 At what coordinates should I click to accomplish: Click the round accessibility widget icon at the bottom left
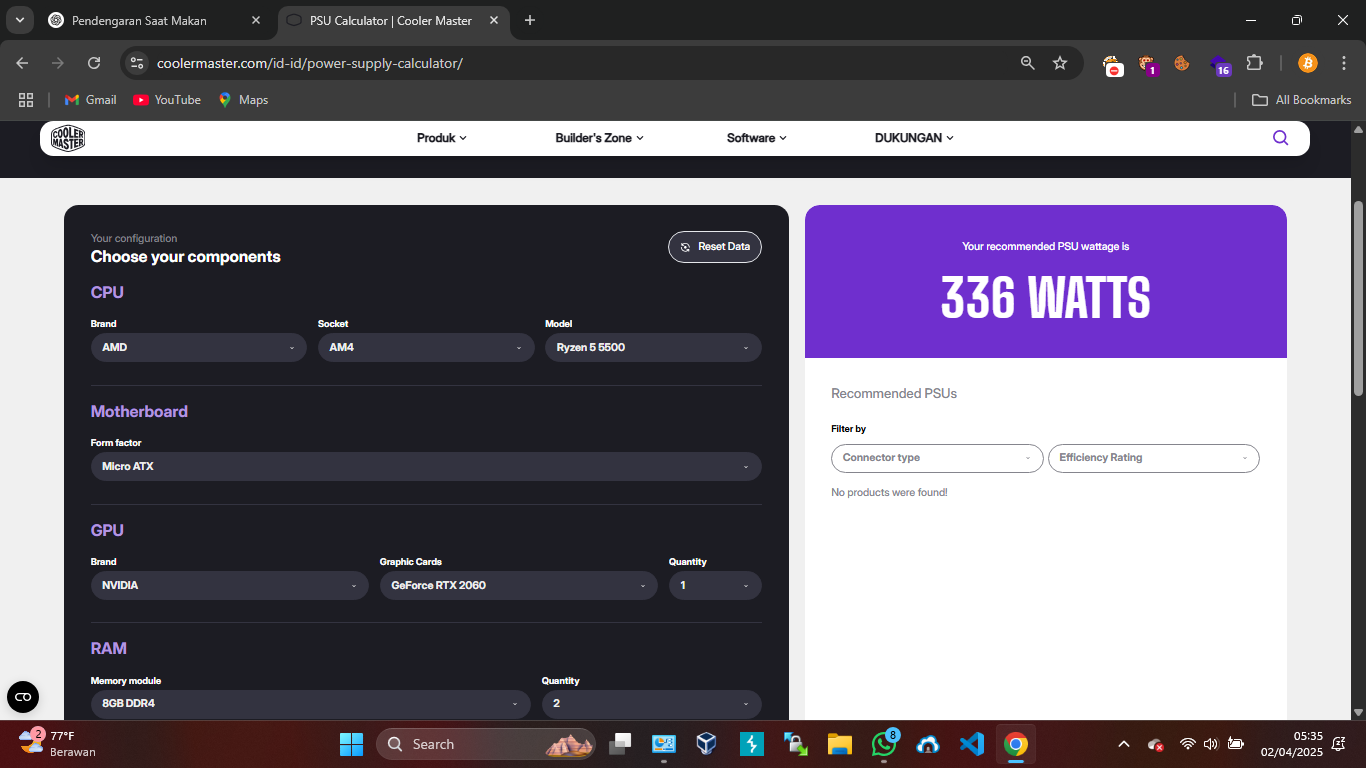[x=23, y=696]
